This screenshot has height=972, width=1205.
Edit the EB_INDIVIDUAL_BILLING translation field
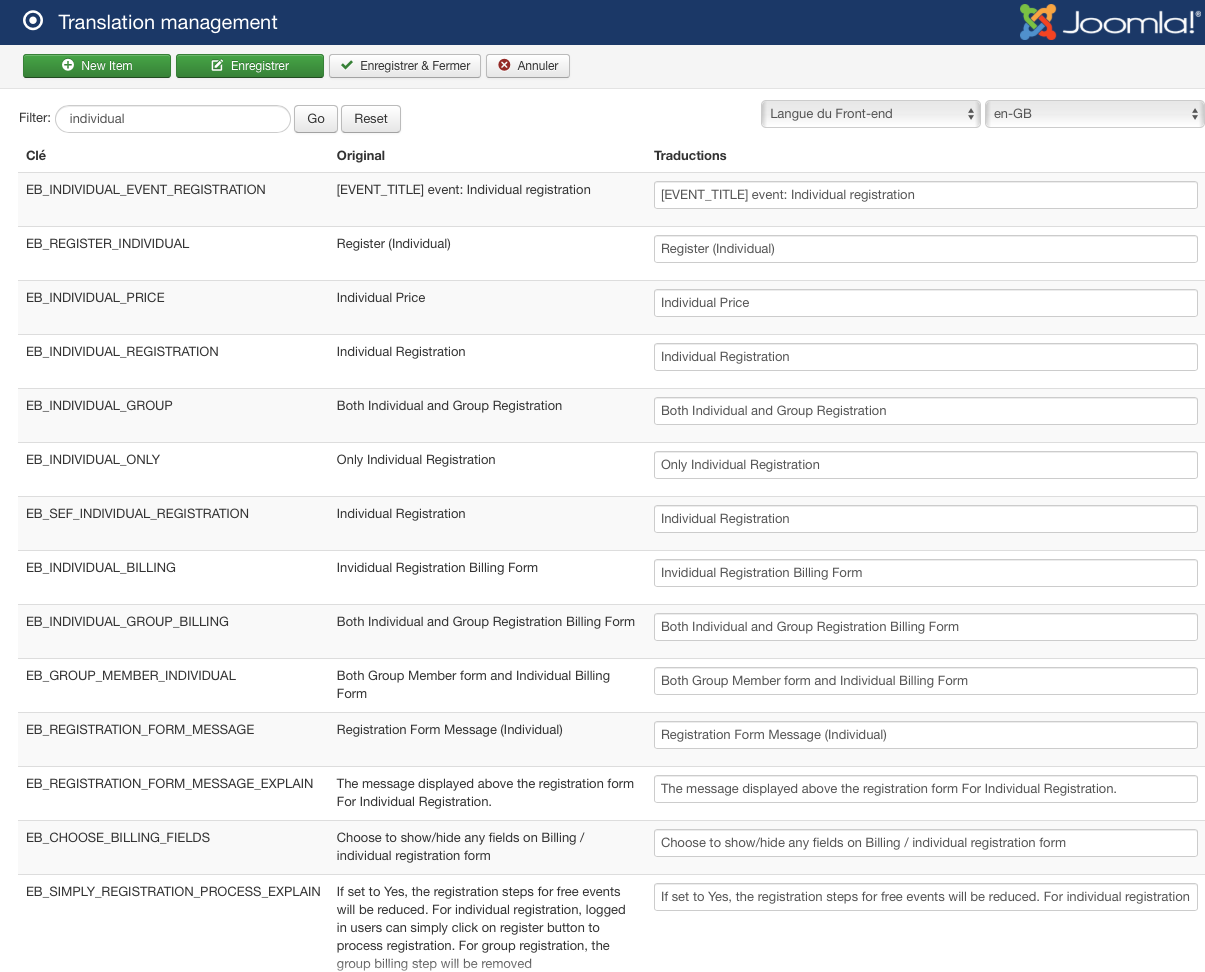[x=925, y=573]
